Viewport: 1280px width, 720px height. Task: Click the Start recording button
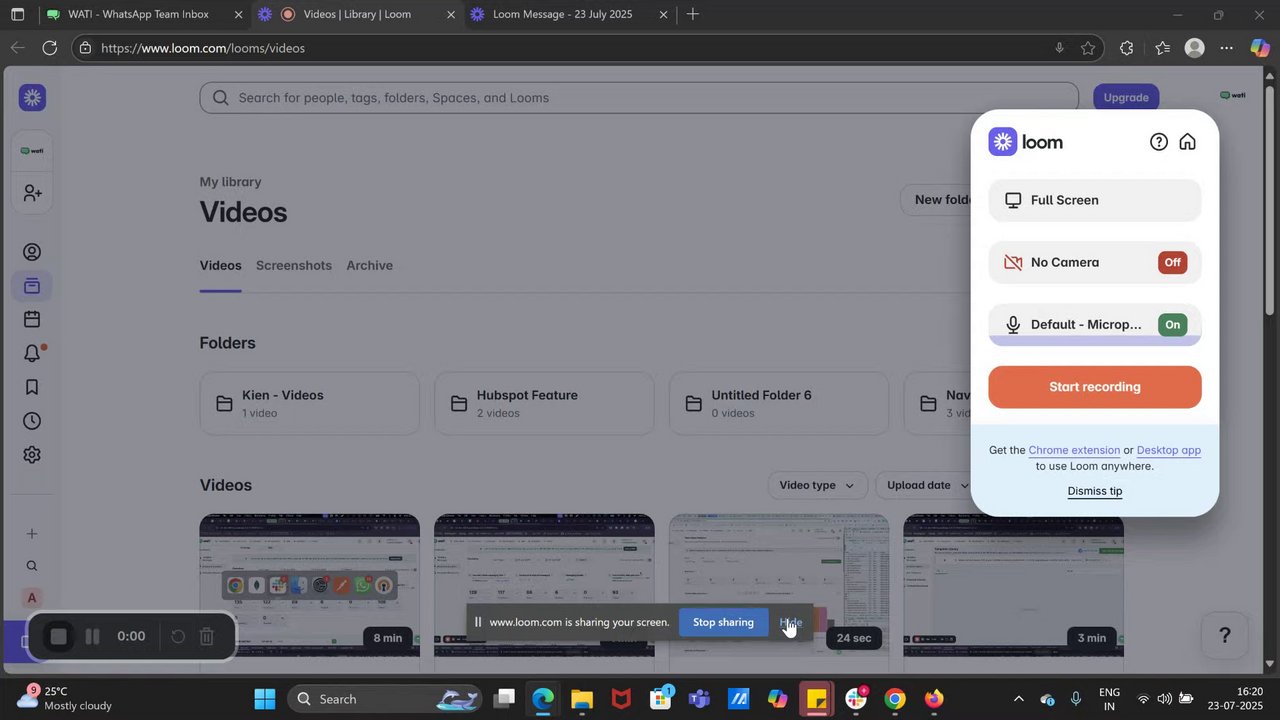point(1095,387)
